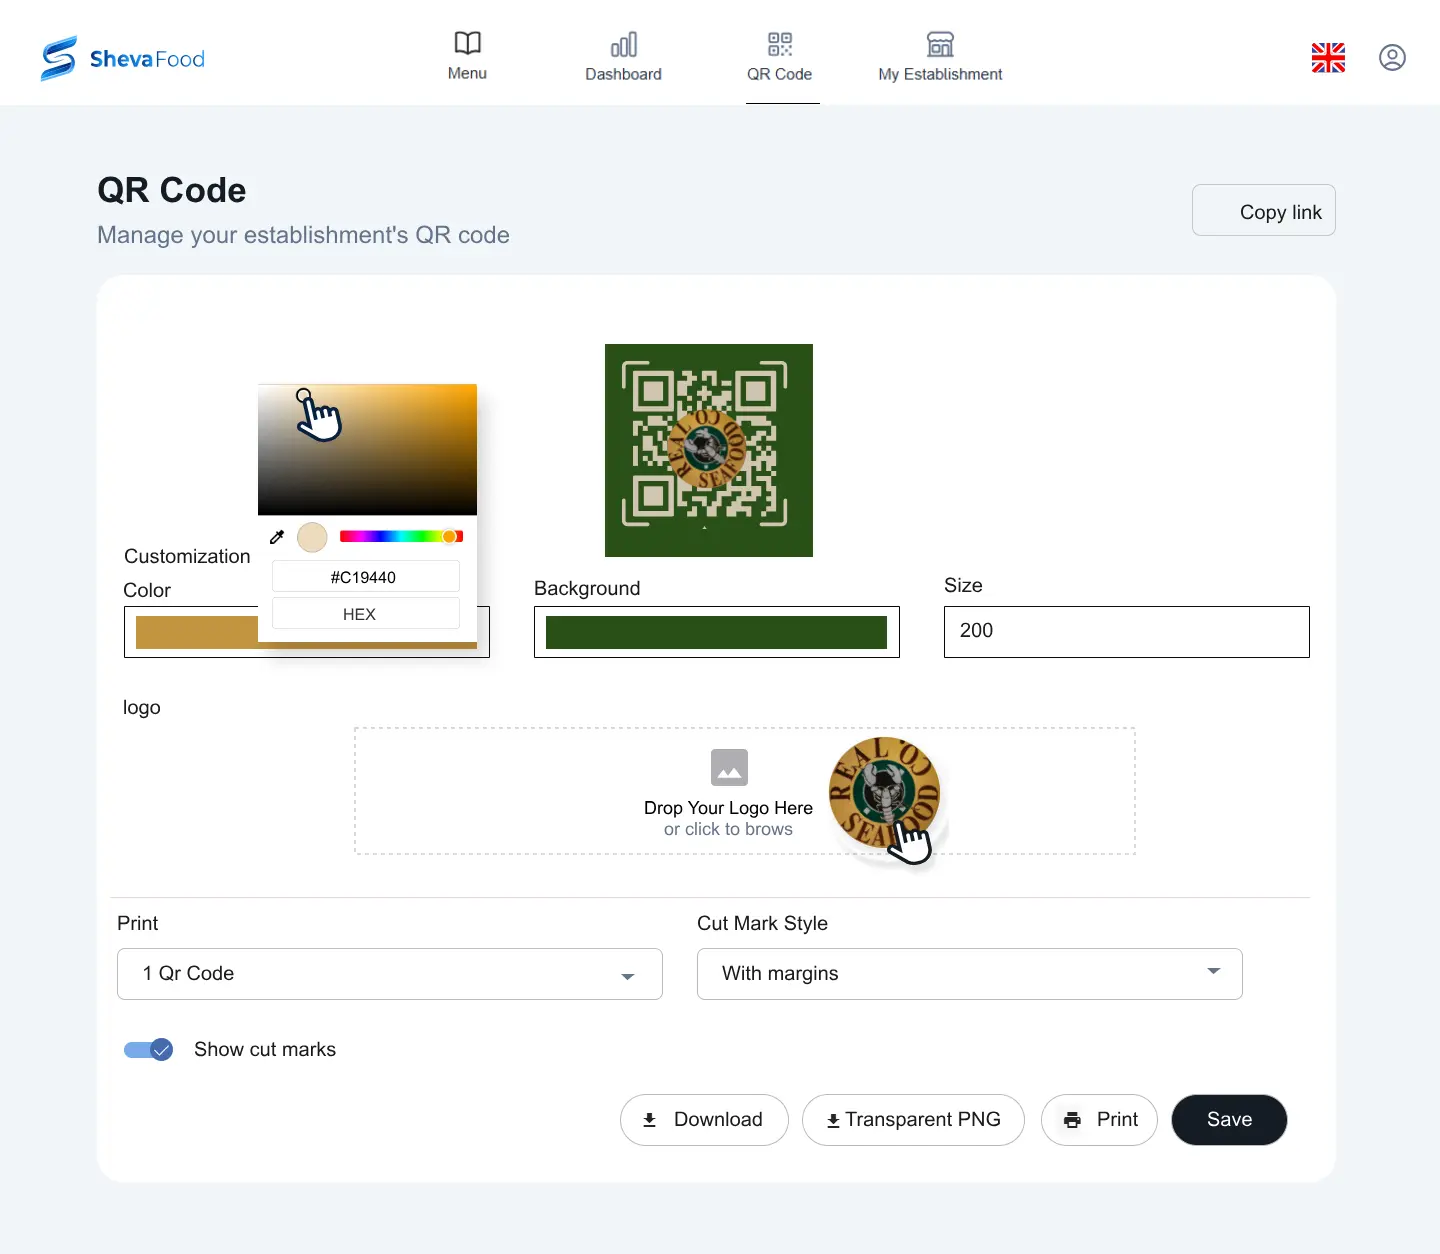Click the download arrow icon on Download button
Screen dimensions: 1440x1254
pos(651,1120)
